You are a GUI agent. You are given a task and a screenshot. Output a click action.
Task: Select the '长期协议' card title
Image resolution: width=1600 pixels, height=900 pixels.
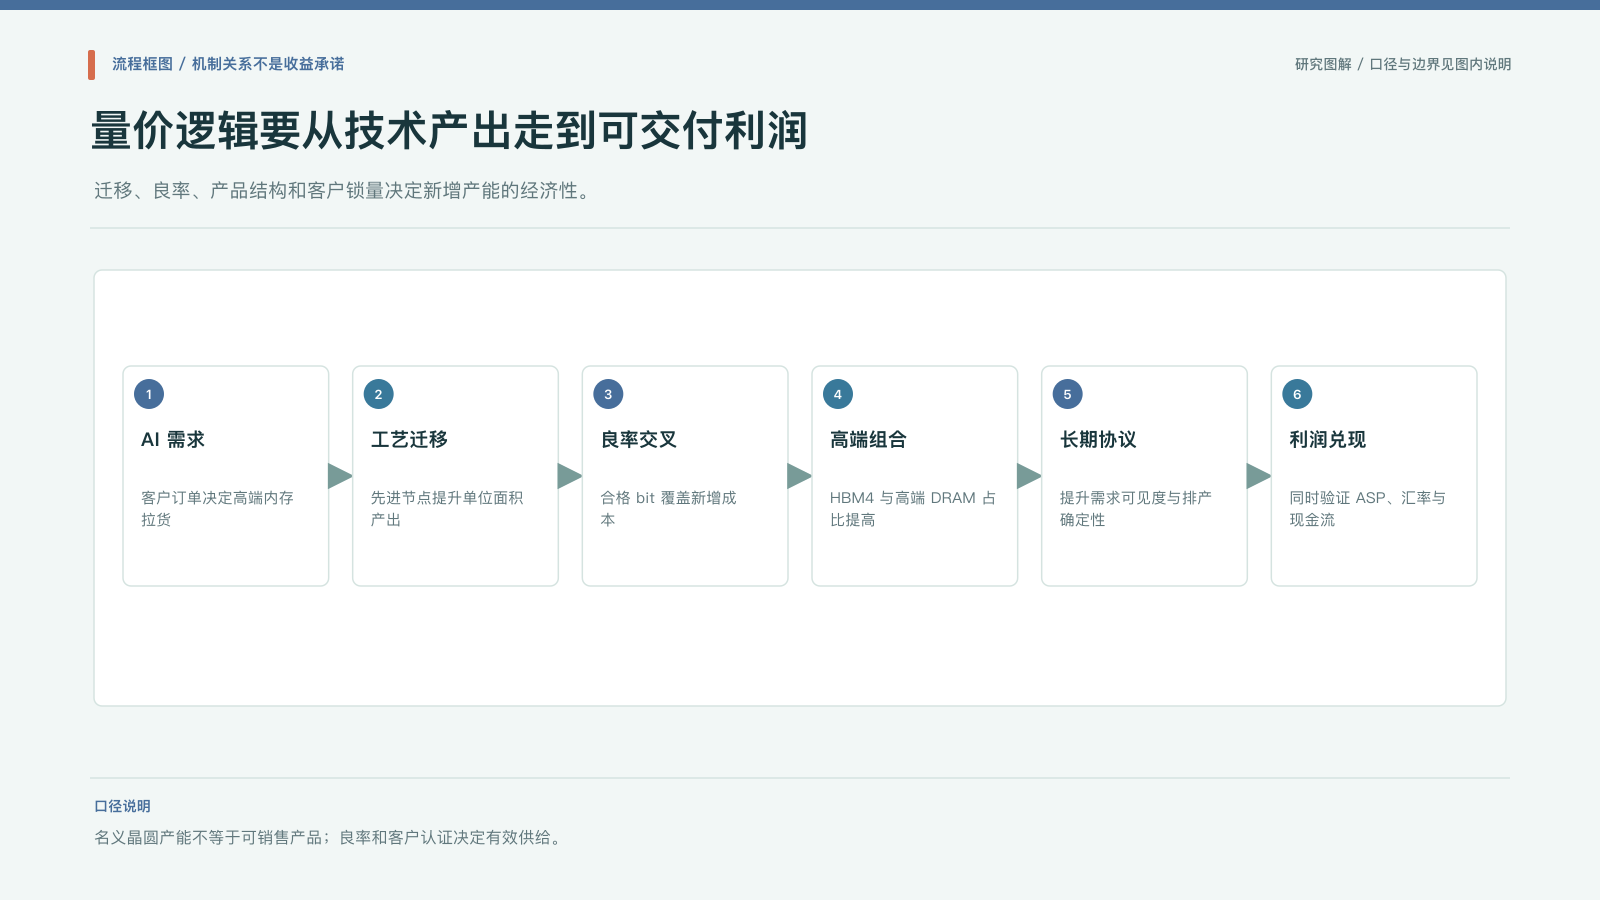pyautogui.click(x=1098, y=439)
